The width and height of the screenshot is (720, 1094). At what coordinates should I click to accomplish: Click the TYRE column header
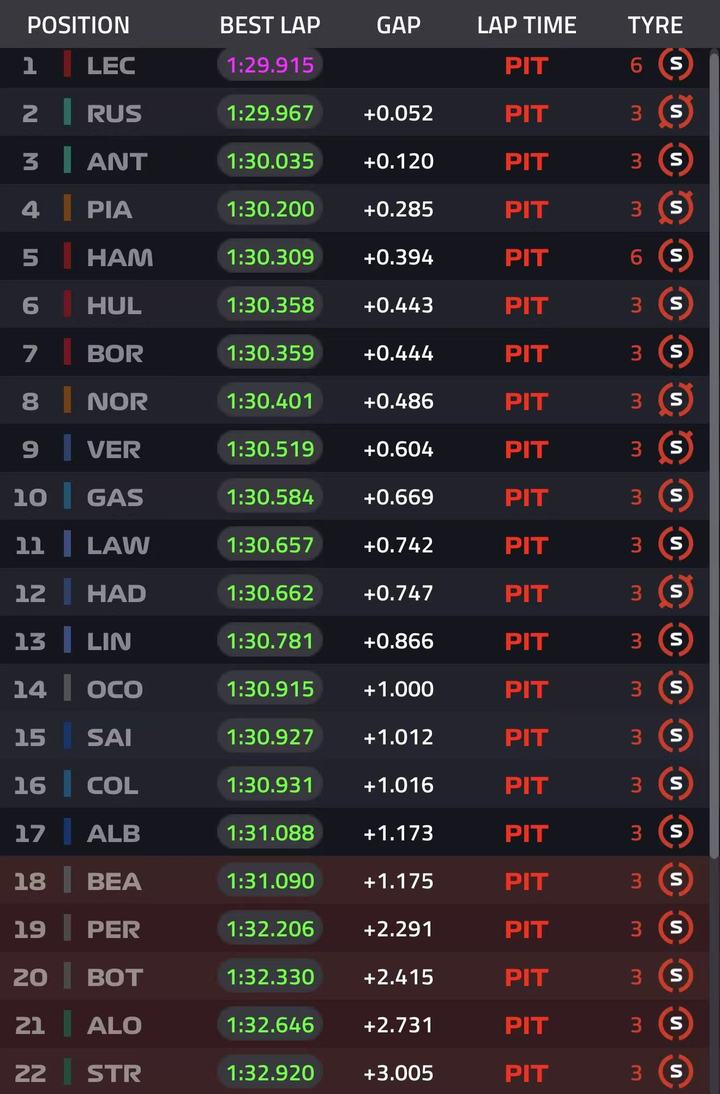coord(655,25)
